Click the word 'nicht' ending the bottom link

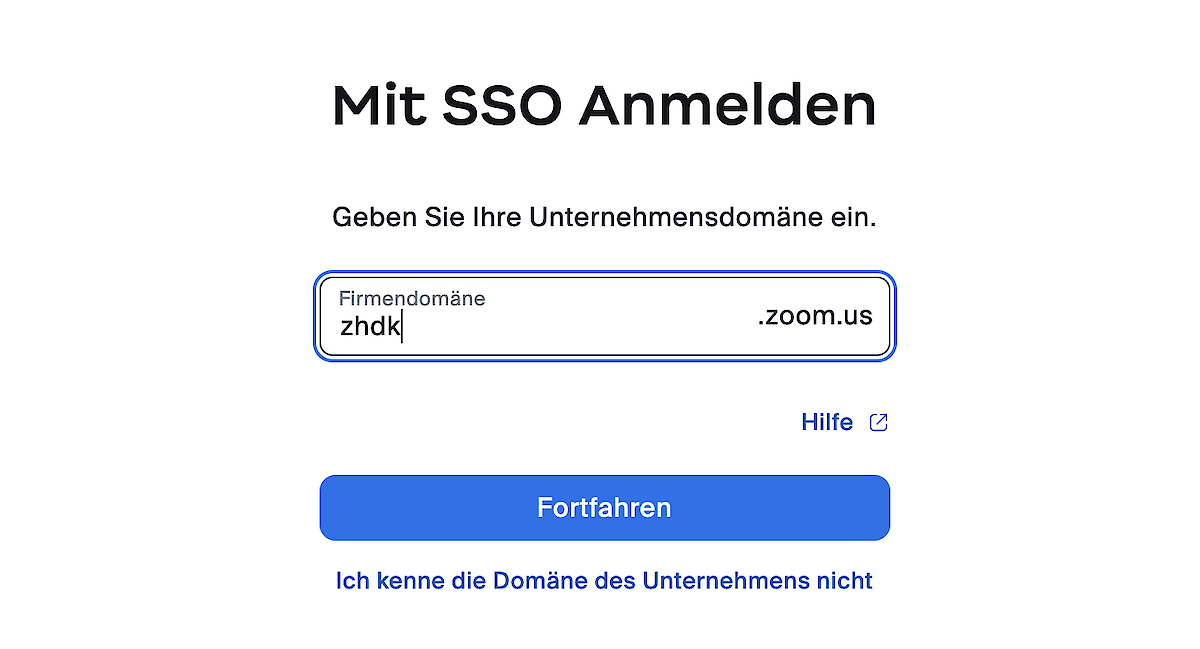846,580
